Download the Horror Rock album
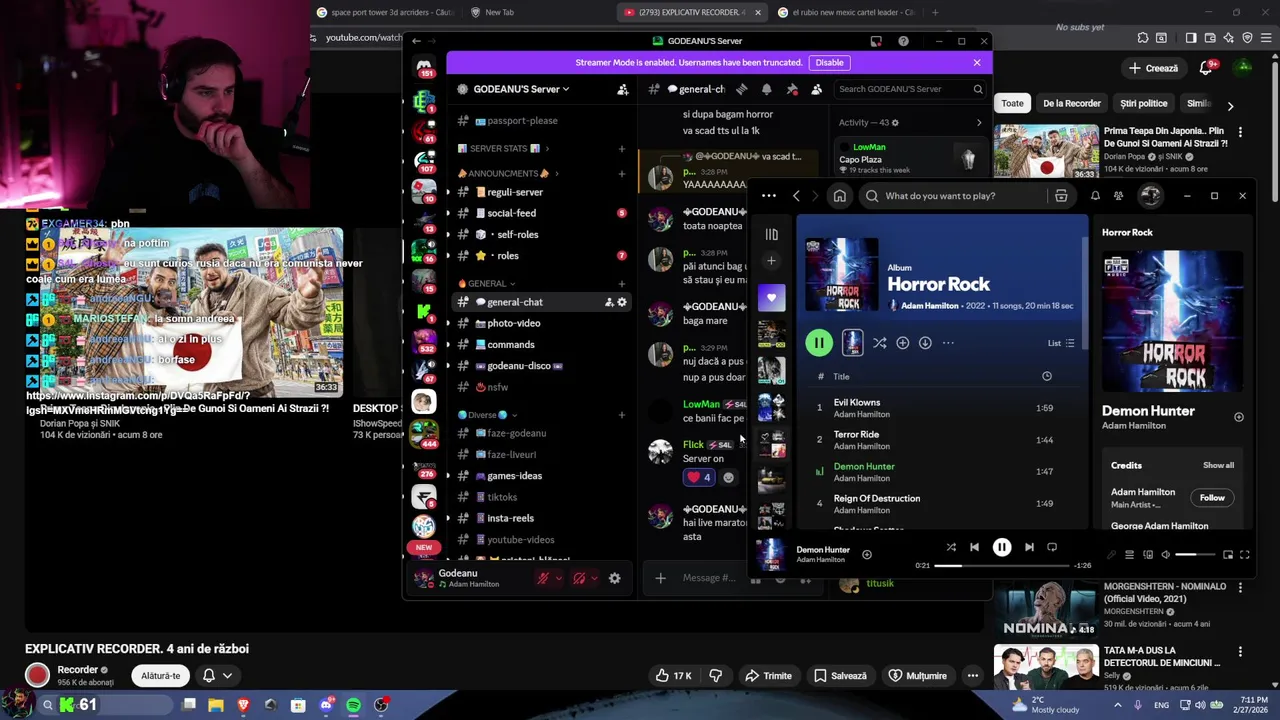Screen dimensions: 1280x720 (925, 343)
